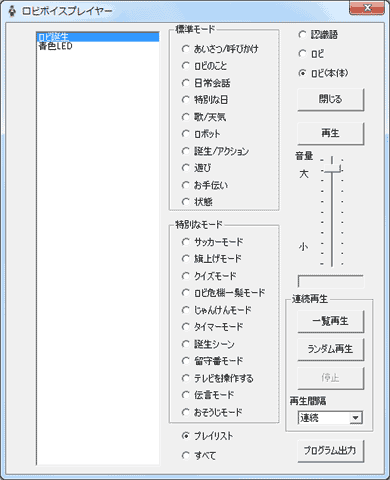Select the 旗上げモード radio button
This screenshot has height=480, width=390.
click(185, 259)
